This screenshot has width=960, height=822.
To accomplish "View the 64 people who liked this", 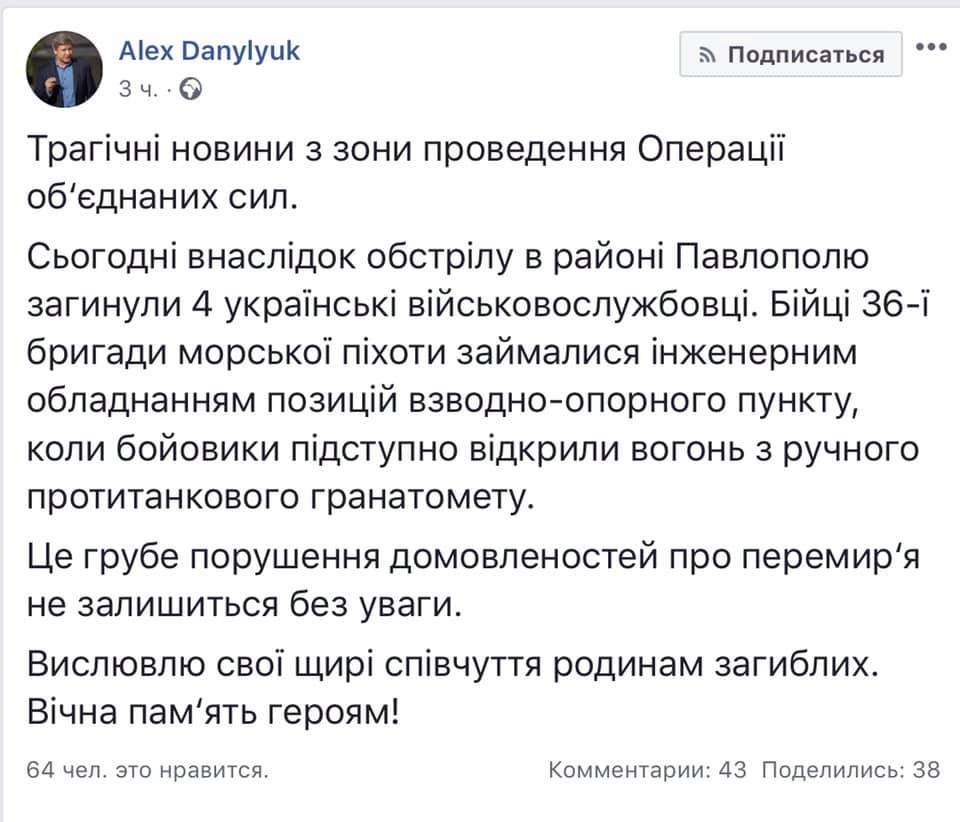I will click(146, 770).
